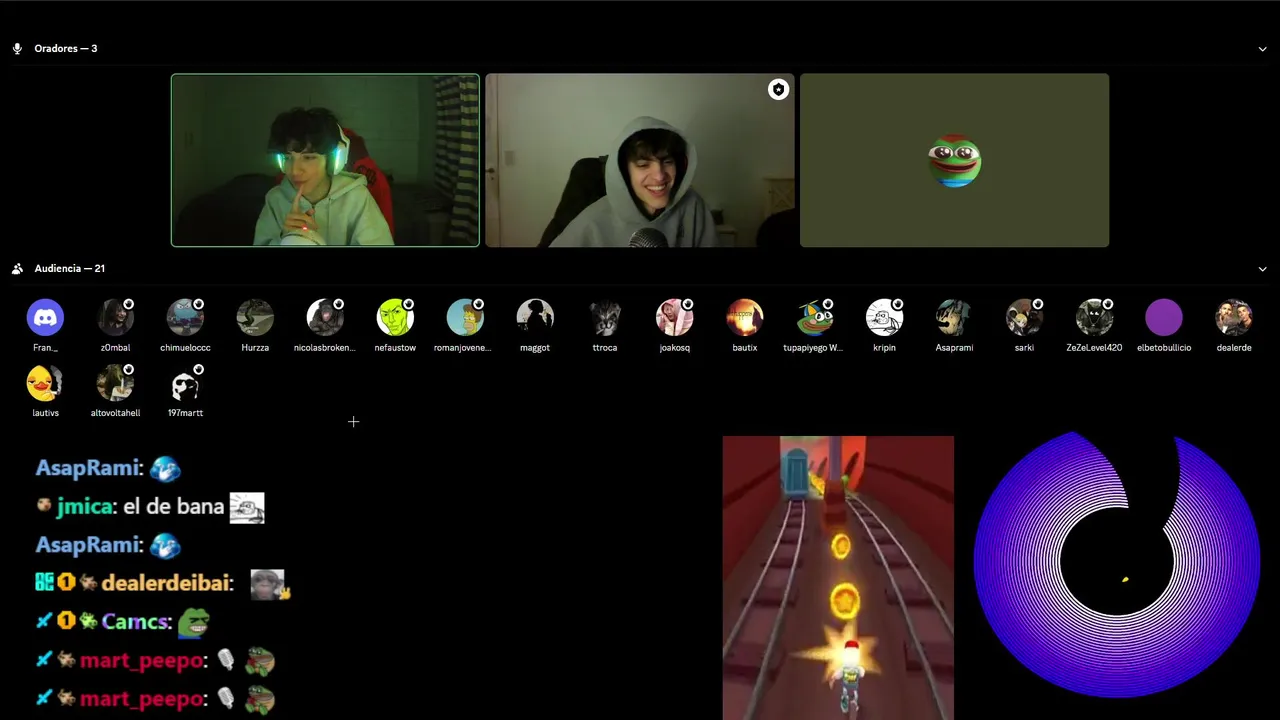
Task: Focus the grey hoodie speaker video
Action: tap(640, 160)
